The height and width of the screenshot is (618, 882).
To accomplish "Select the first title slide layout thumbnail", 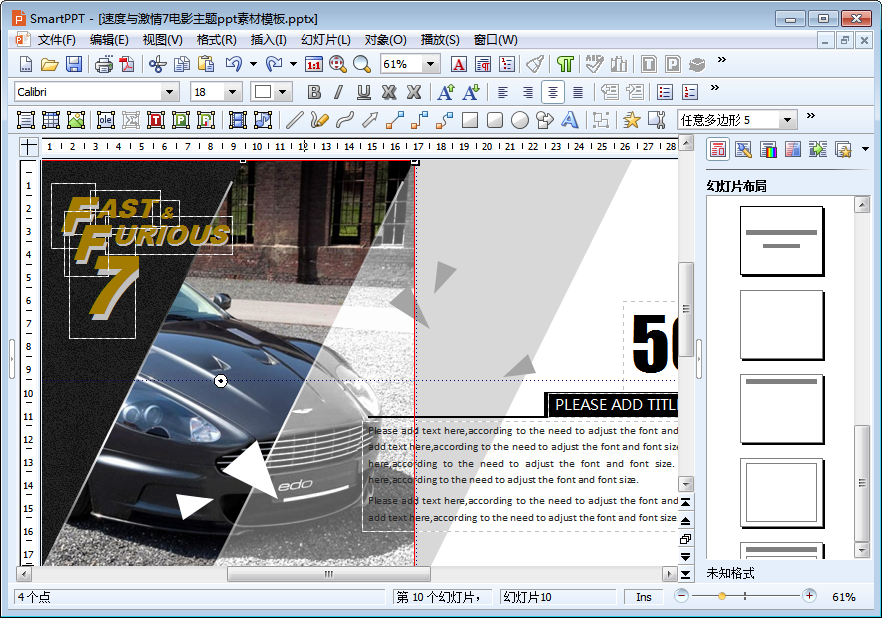I will 781,240.
